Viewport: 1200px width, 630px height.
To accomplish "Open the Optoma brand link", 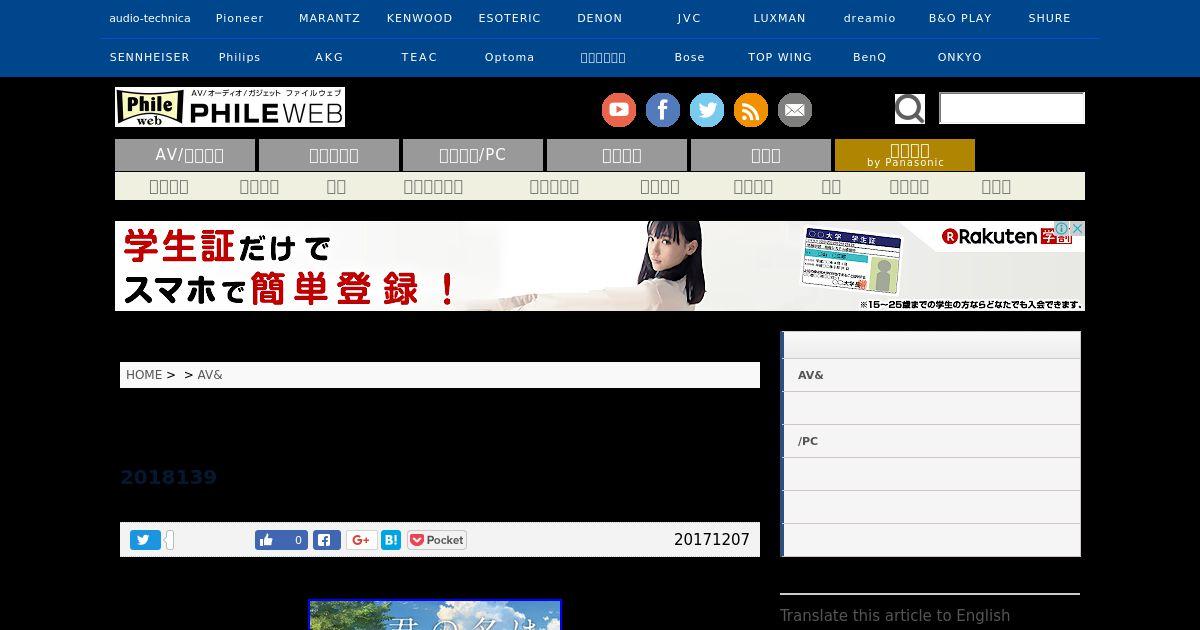I will [x=510, y=57].
